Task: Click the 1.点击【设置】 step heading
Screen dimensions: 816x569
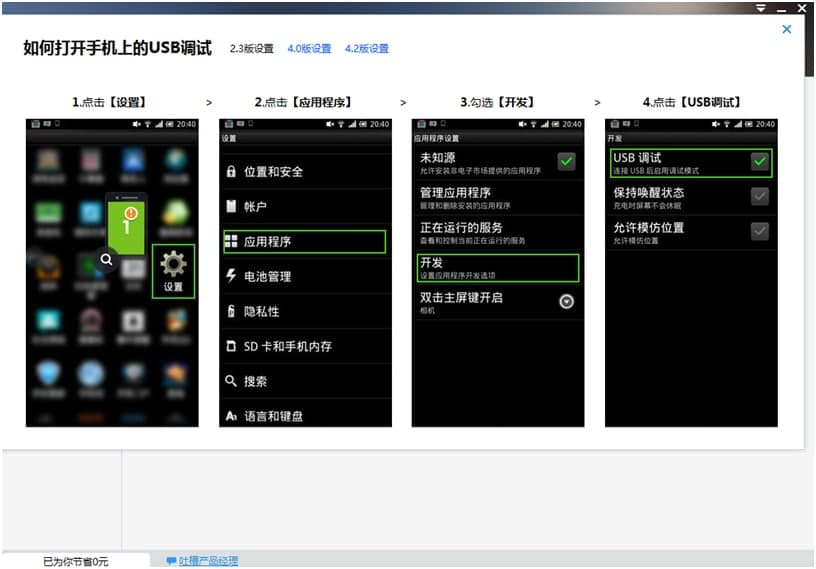Action: pos(109,102)
